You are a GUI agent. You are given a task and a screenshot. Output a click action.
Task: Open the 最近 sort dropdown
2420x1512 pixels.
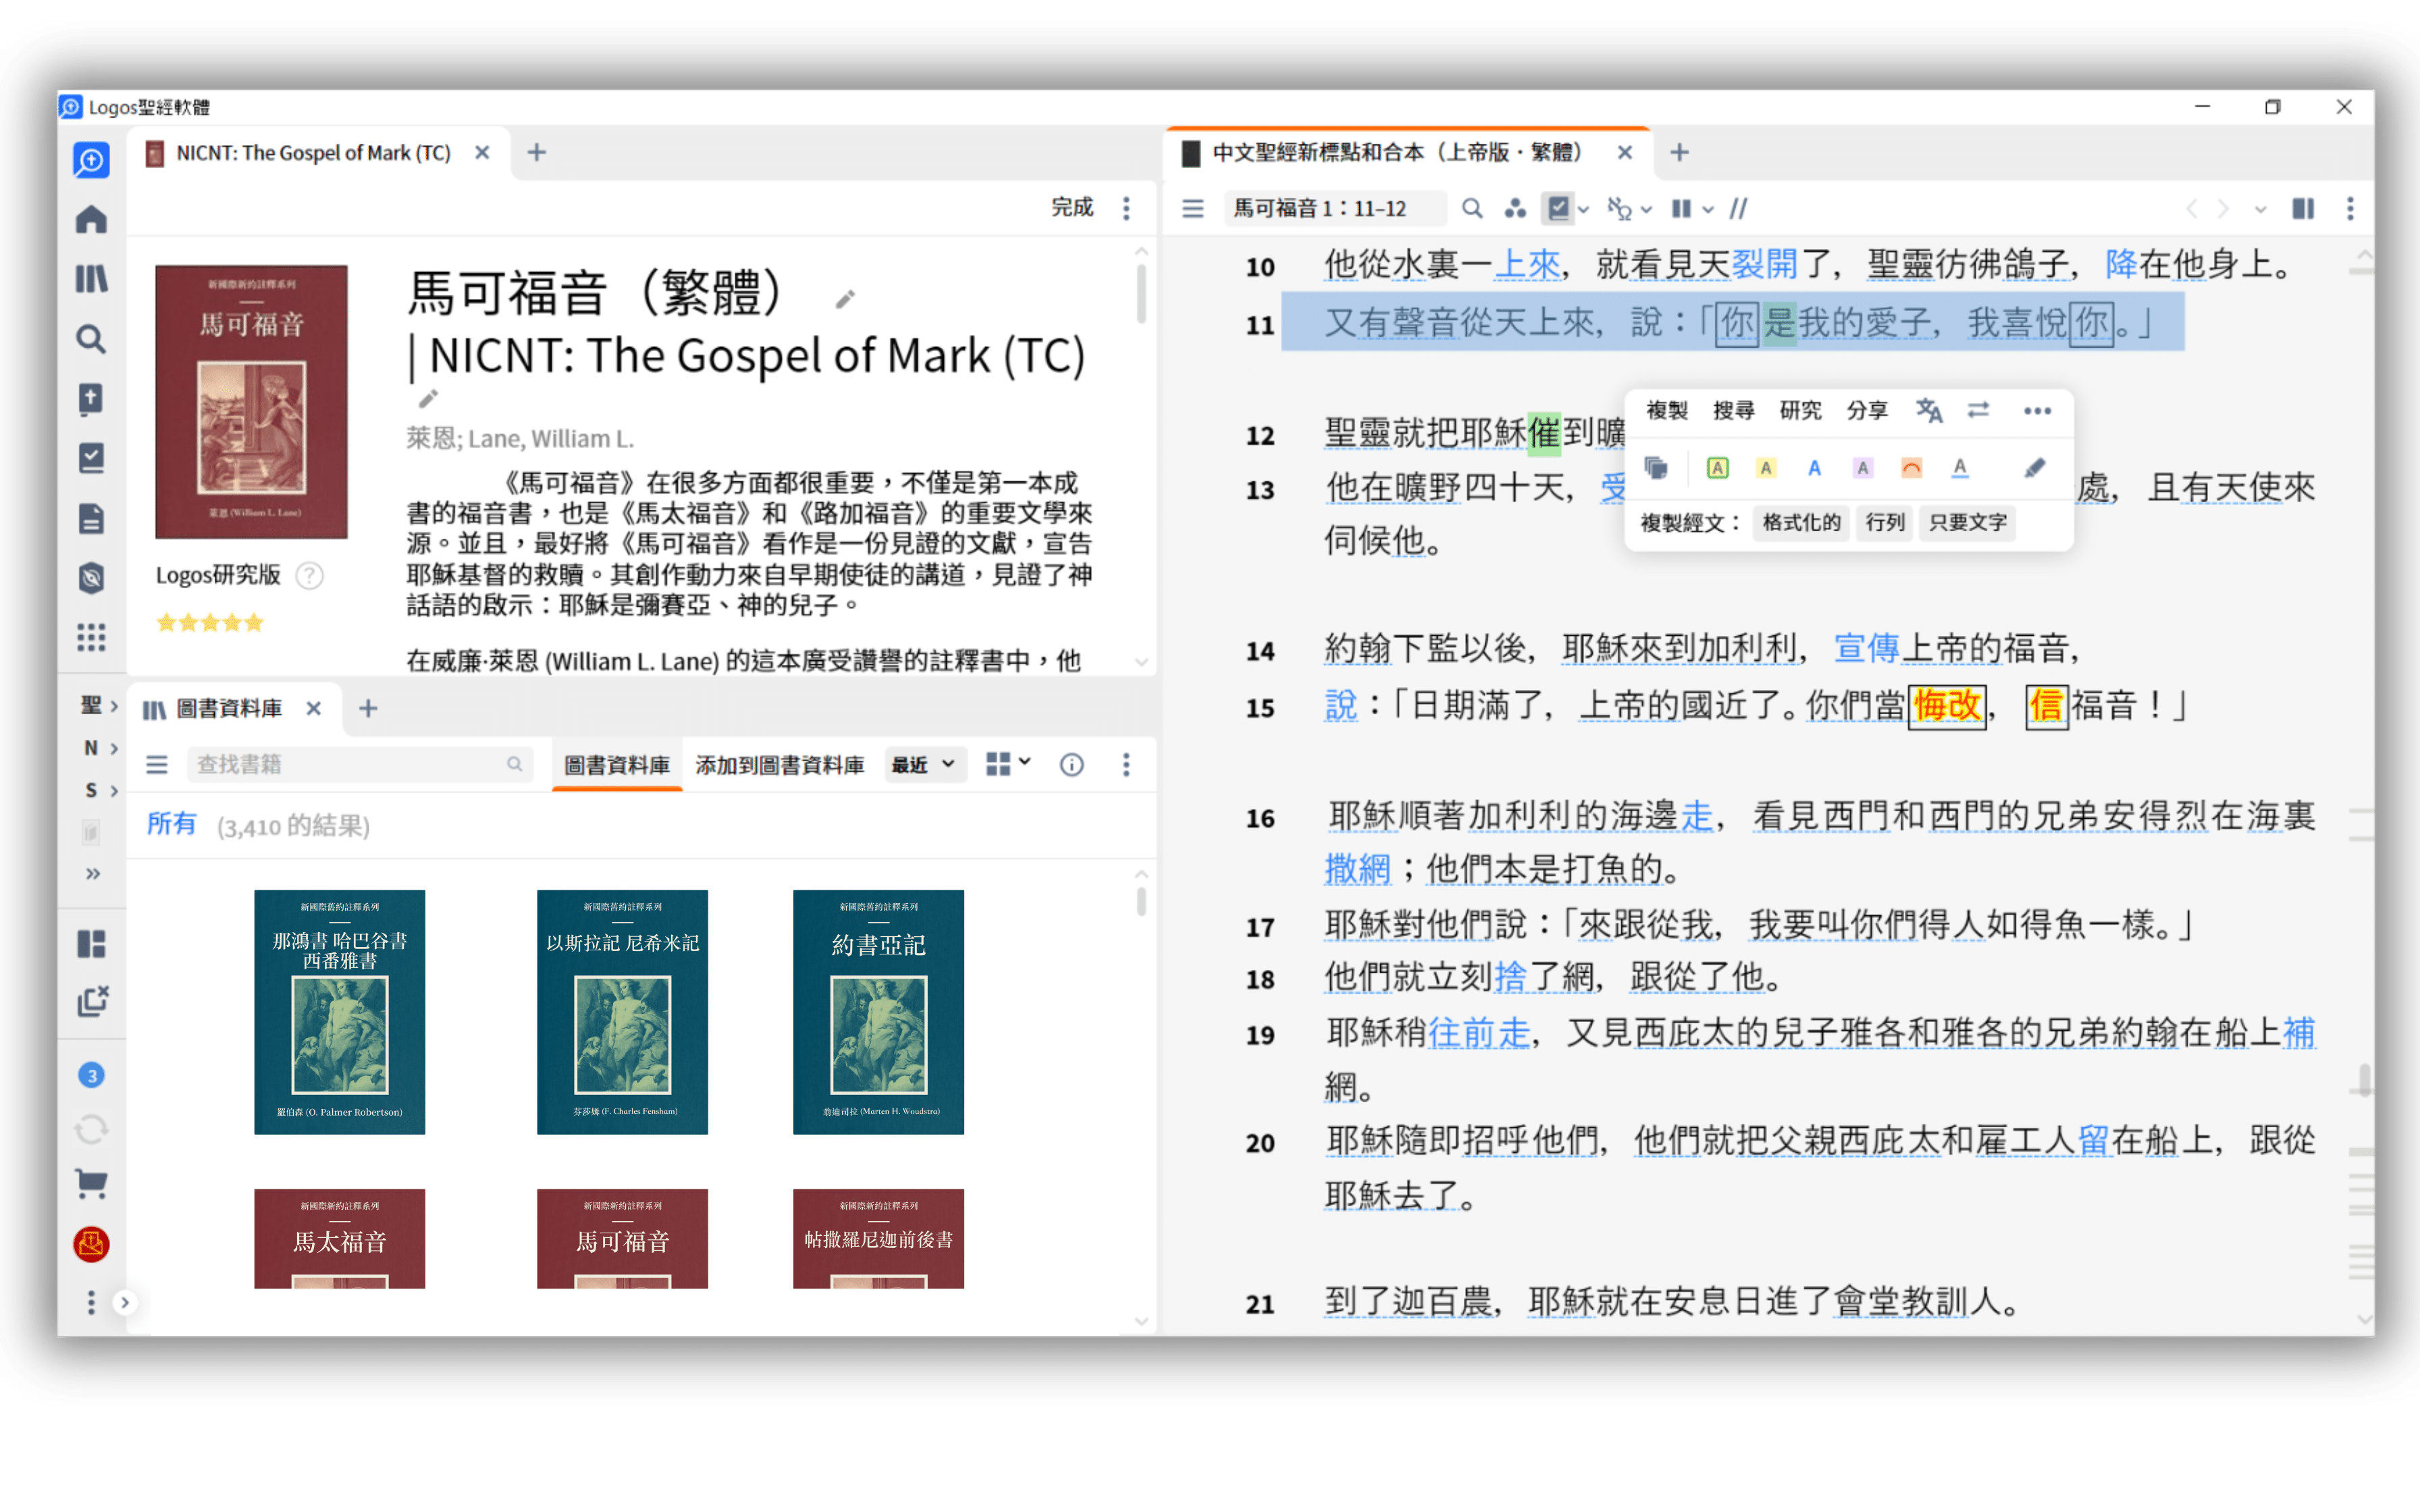924,765
